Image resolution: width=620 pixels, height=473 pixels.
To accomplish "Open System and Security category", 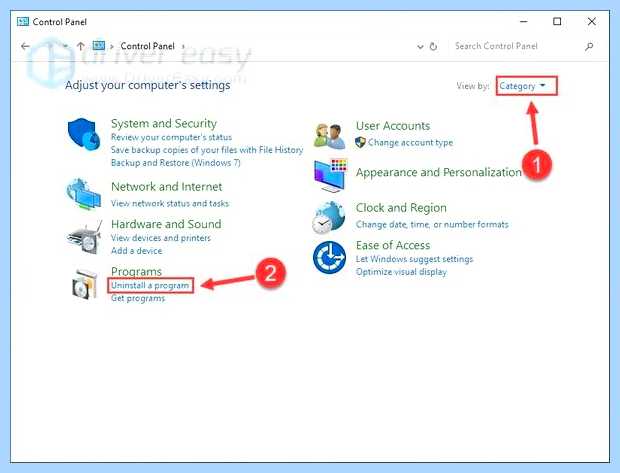I will point(164,123).
